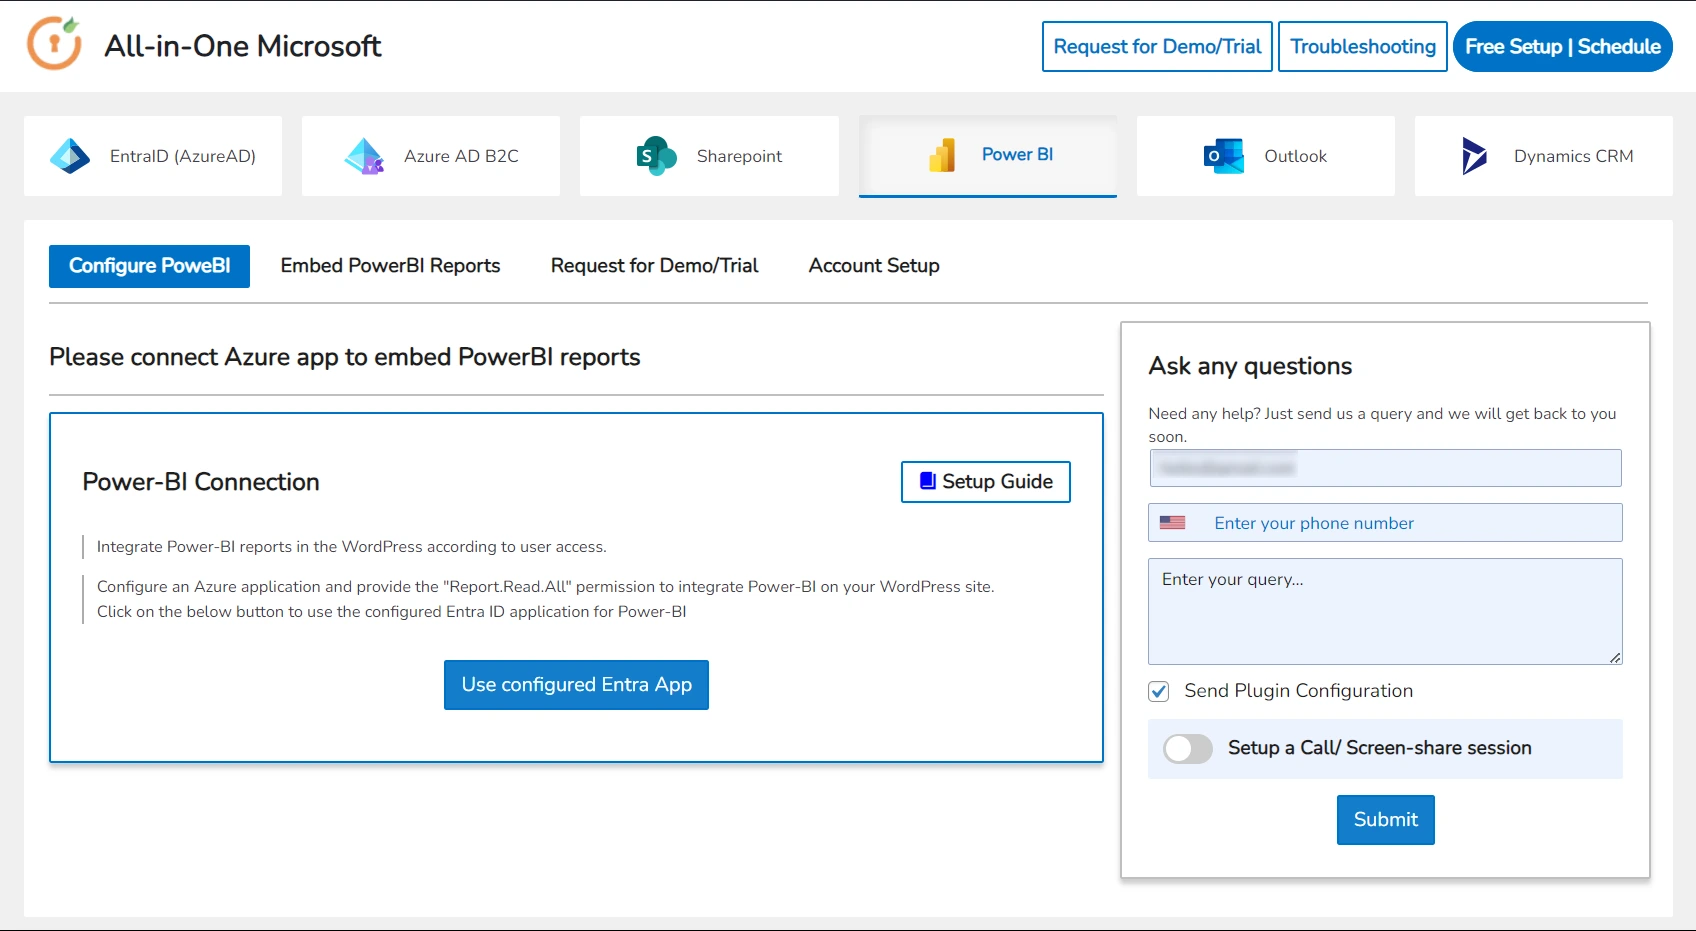This screenshot has width=1696, height=931.
Task: Click the 'Report.Read.All' permission sentence
Action: point(546,587)
